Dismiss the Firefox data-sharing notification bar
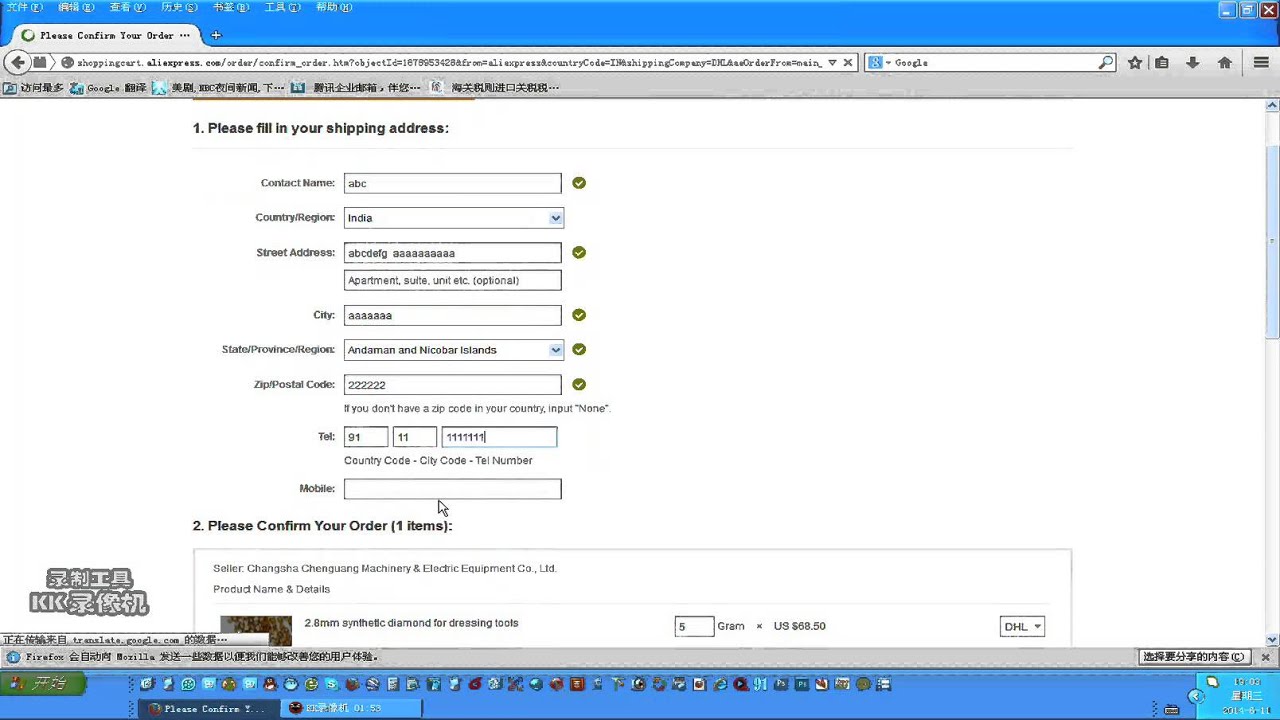 click(1265, 657)
